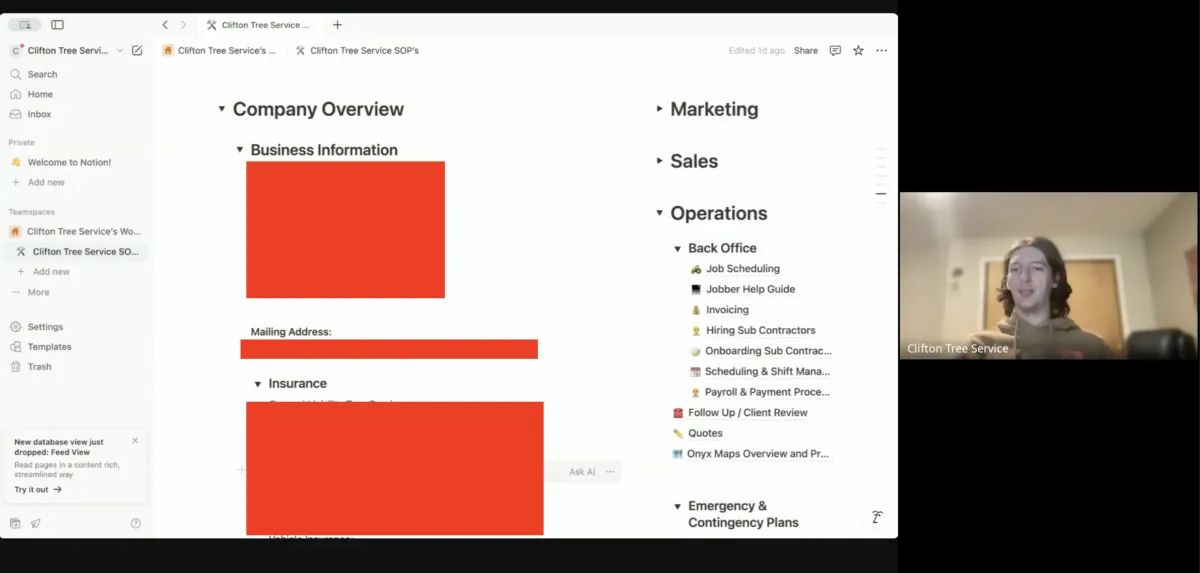1200x573 pixels.
Task: Open the page options three-dot menu
Action: (x=881, y=50)
